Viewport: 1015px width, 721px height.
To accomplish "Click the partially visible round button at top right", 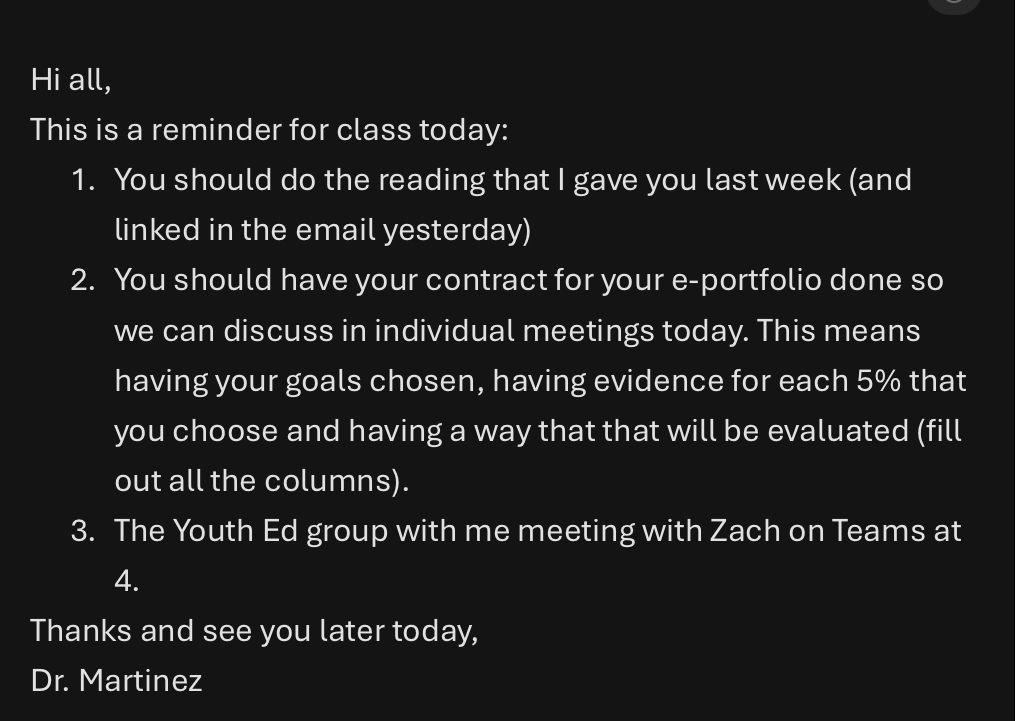I will (x=954, y=5).
